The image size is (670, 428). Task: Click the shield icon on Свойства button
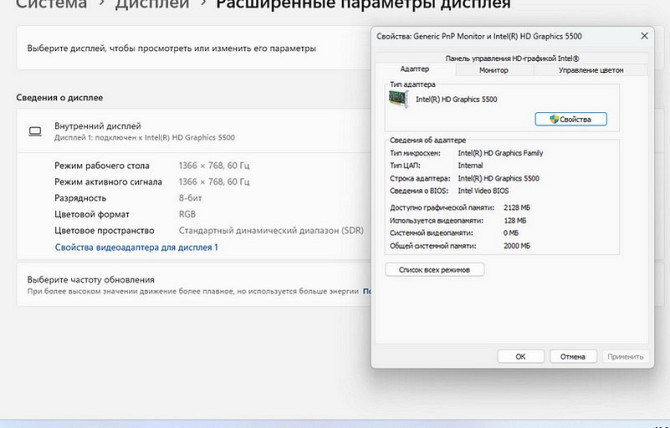point(551,119)
